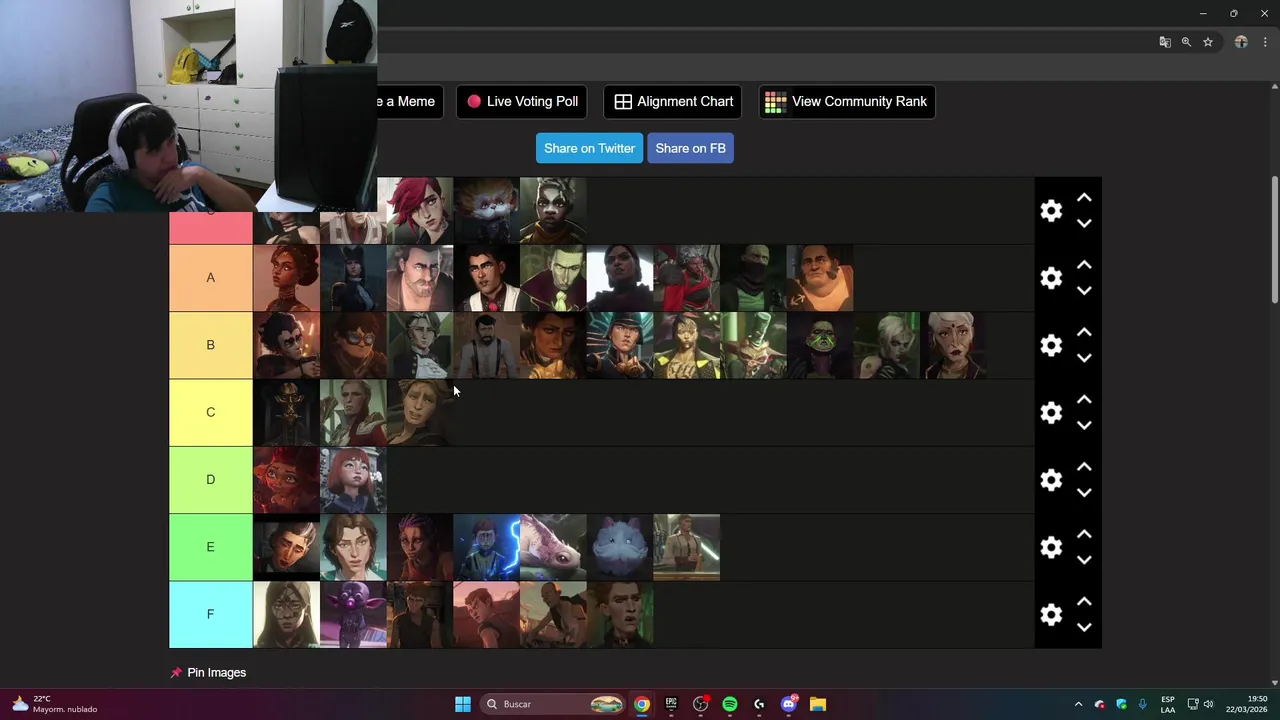Move tier C row up
1280x720 pixels.
point(1084,399)
